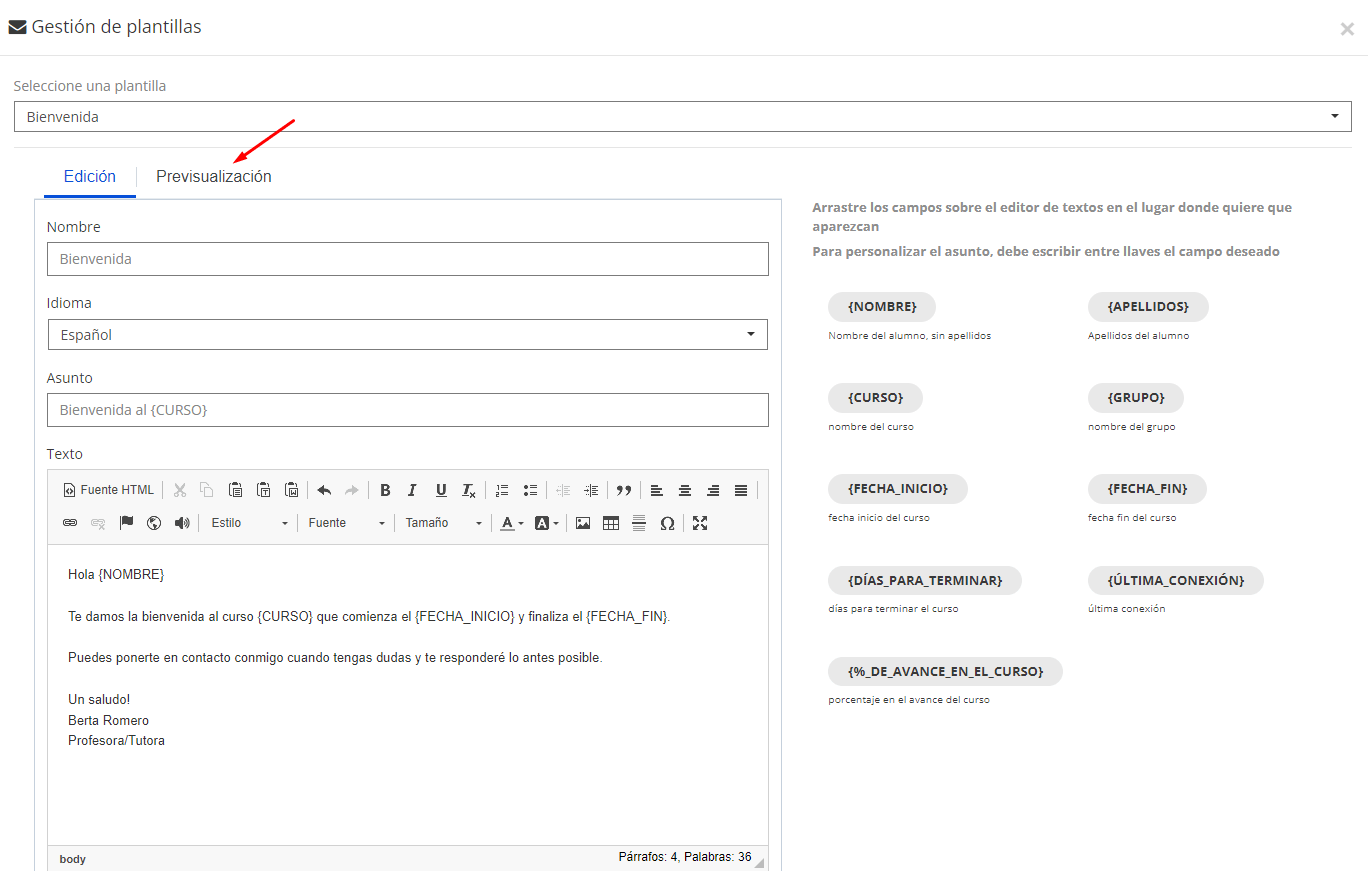Image resolution: width=1368 pixels, height=871 pixels.
Task: Toggle bold formatting in the editor
Action: (385, 490)
